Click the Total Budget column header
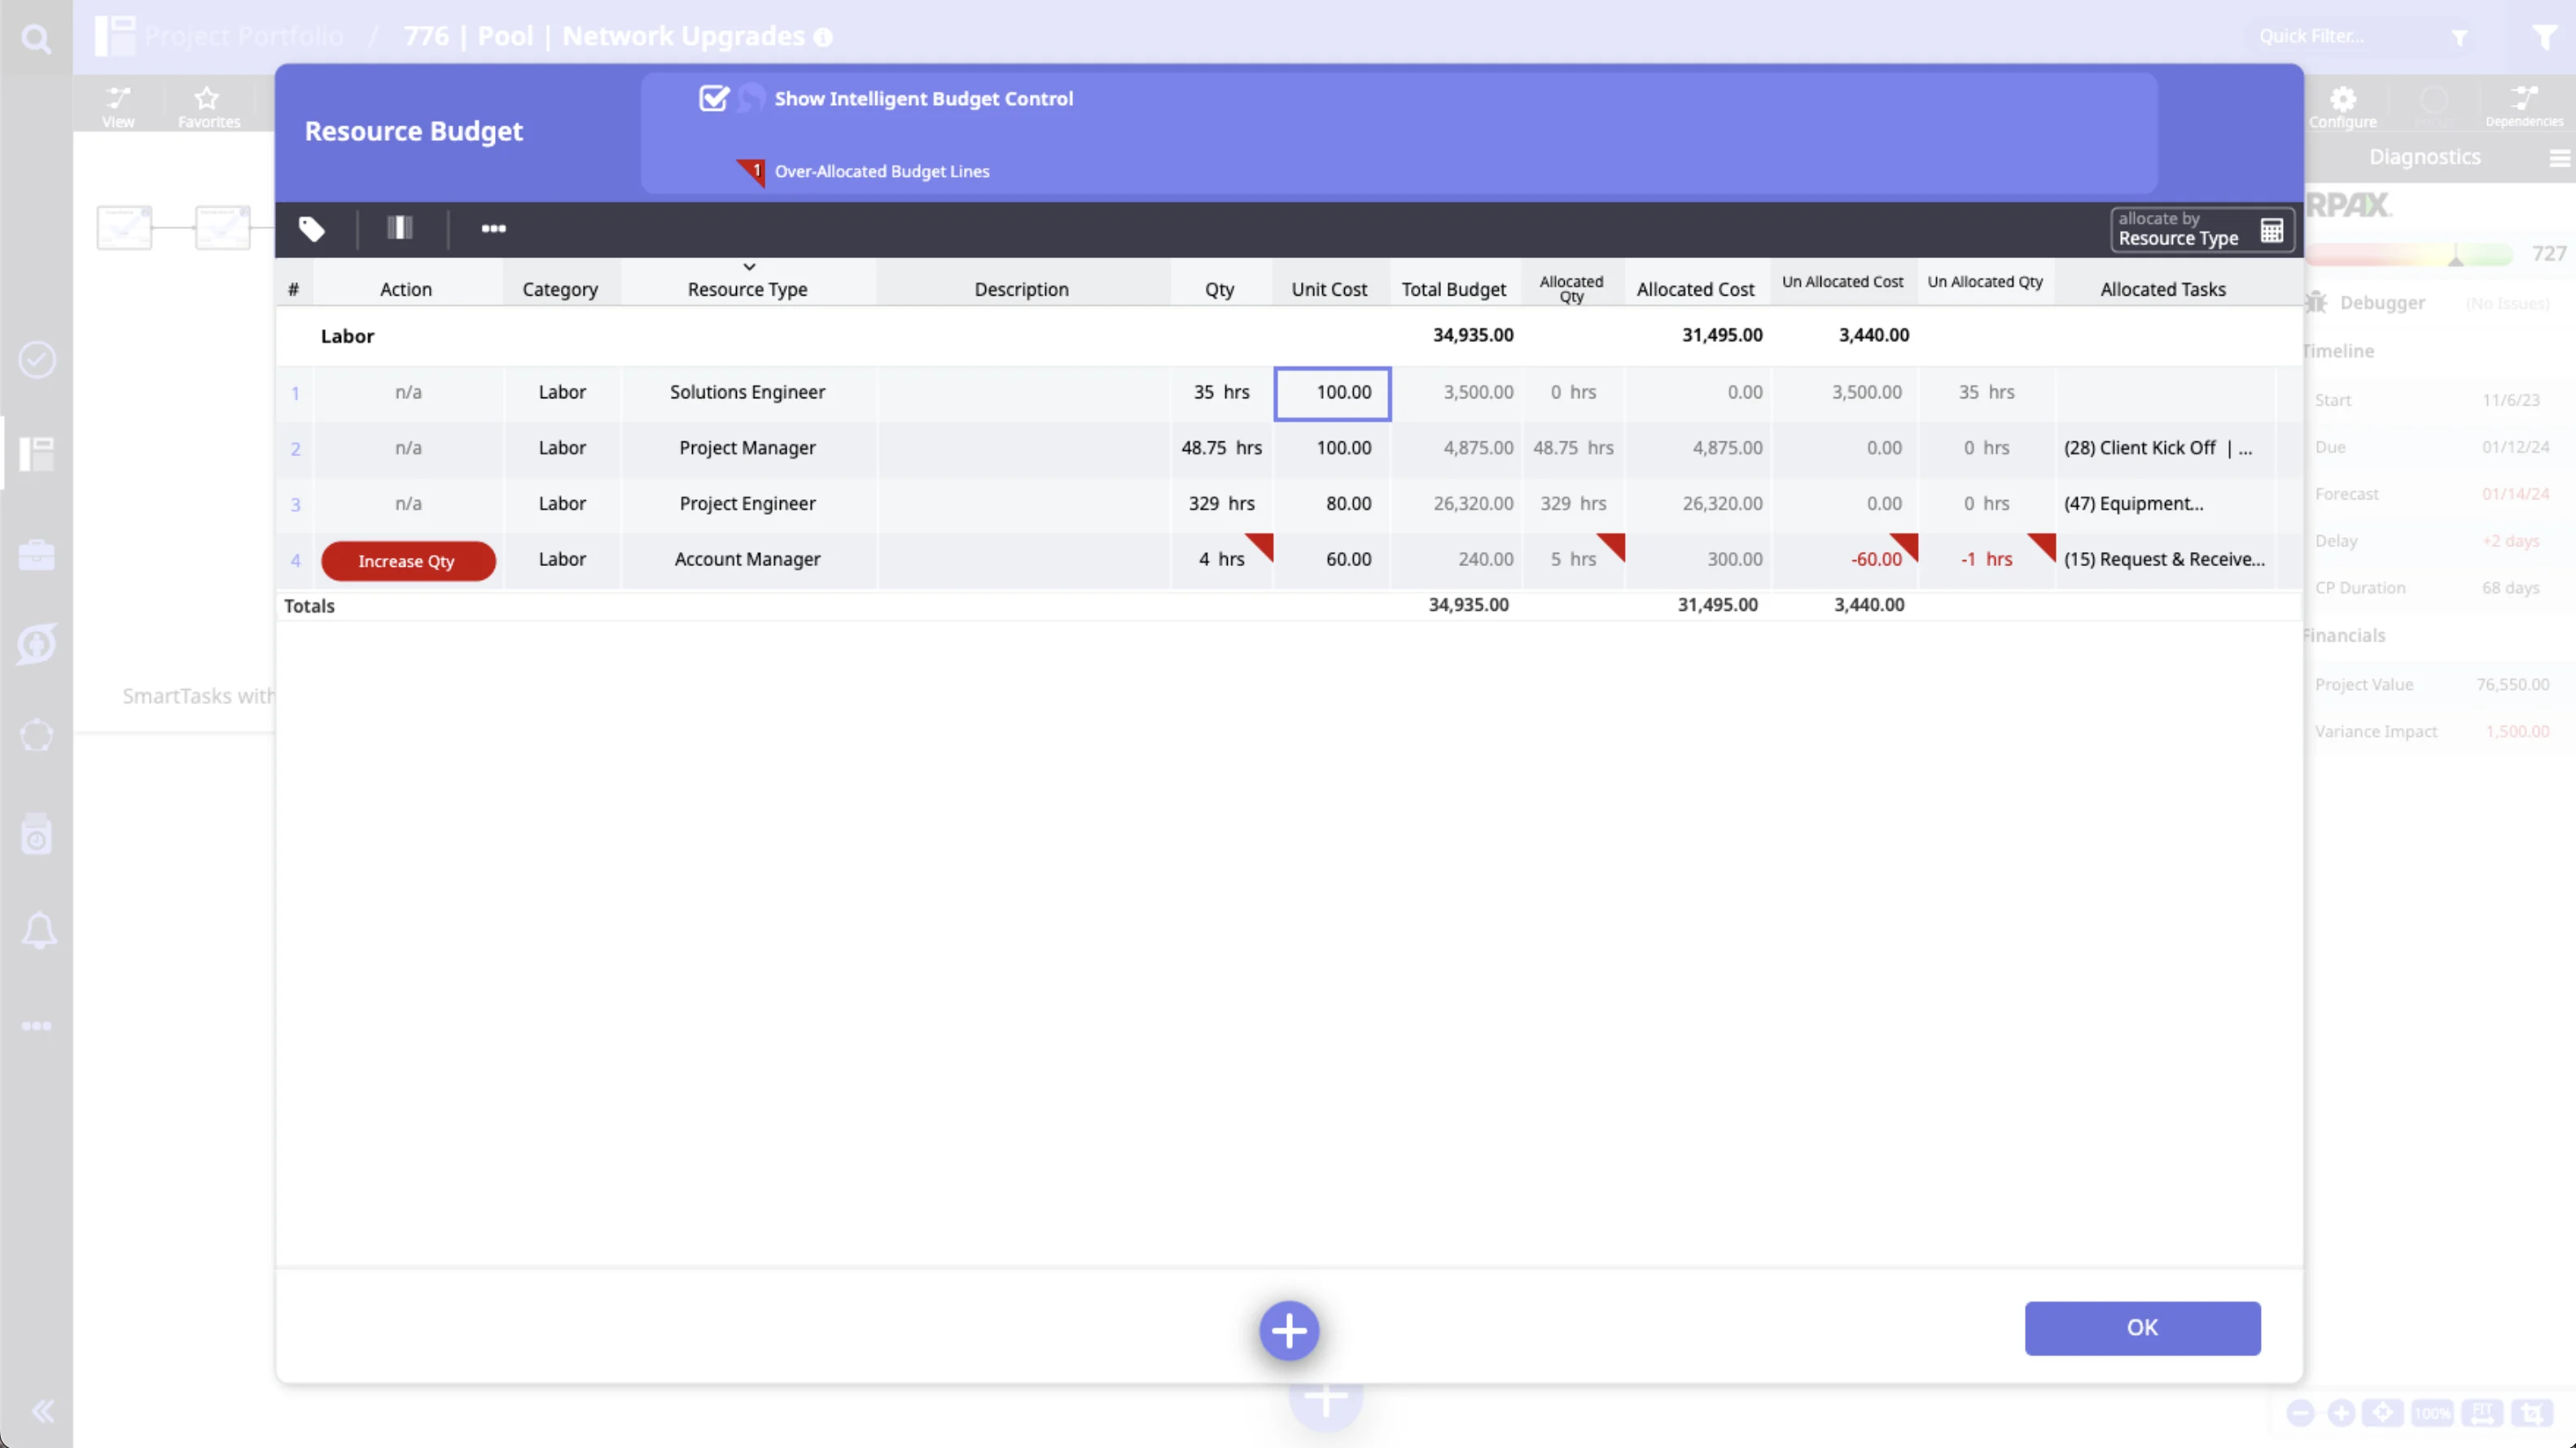The image size is (2576, 1448). pos(1453,290)
